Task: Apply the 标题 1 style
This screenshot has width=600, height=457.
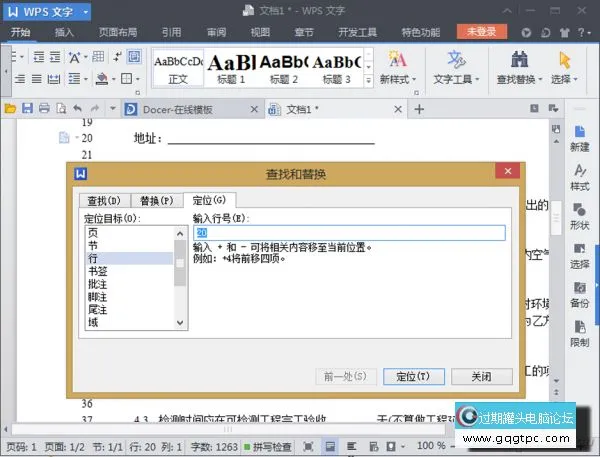Action: tap(231, 68)
